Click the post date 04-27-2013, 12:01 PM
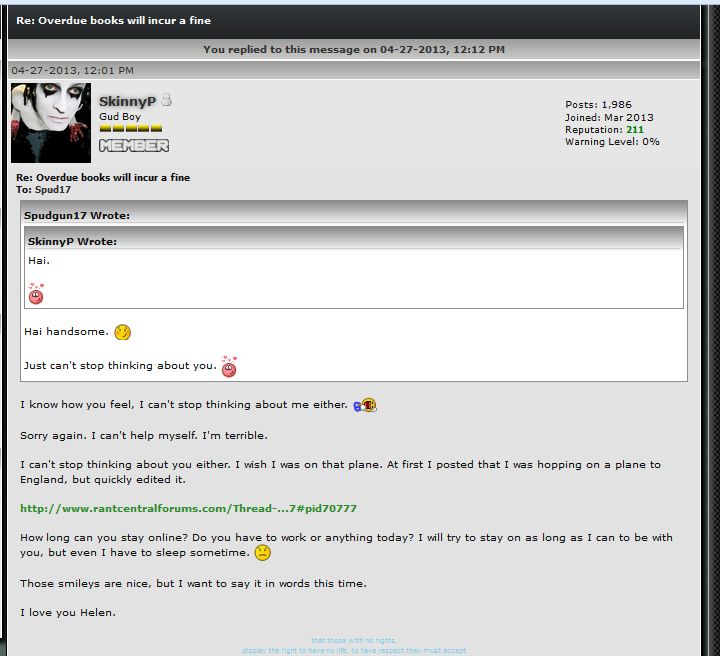This screenshot has width=720, height=656. tap(73, 70)
